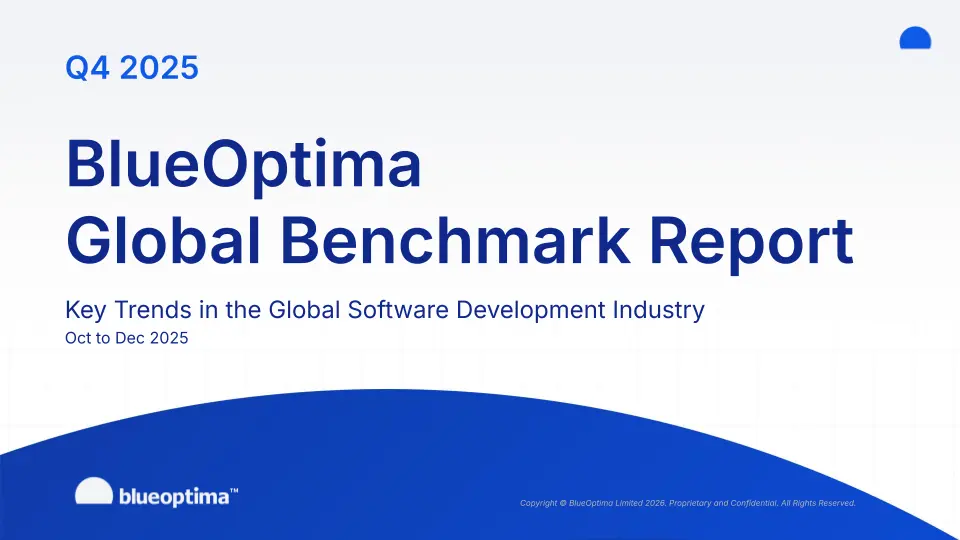Click the "Q4 2025" heading
The height and width of the screenshot is (540, 960).
(x=132, y=67)
